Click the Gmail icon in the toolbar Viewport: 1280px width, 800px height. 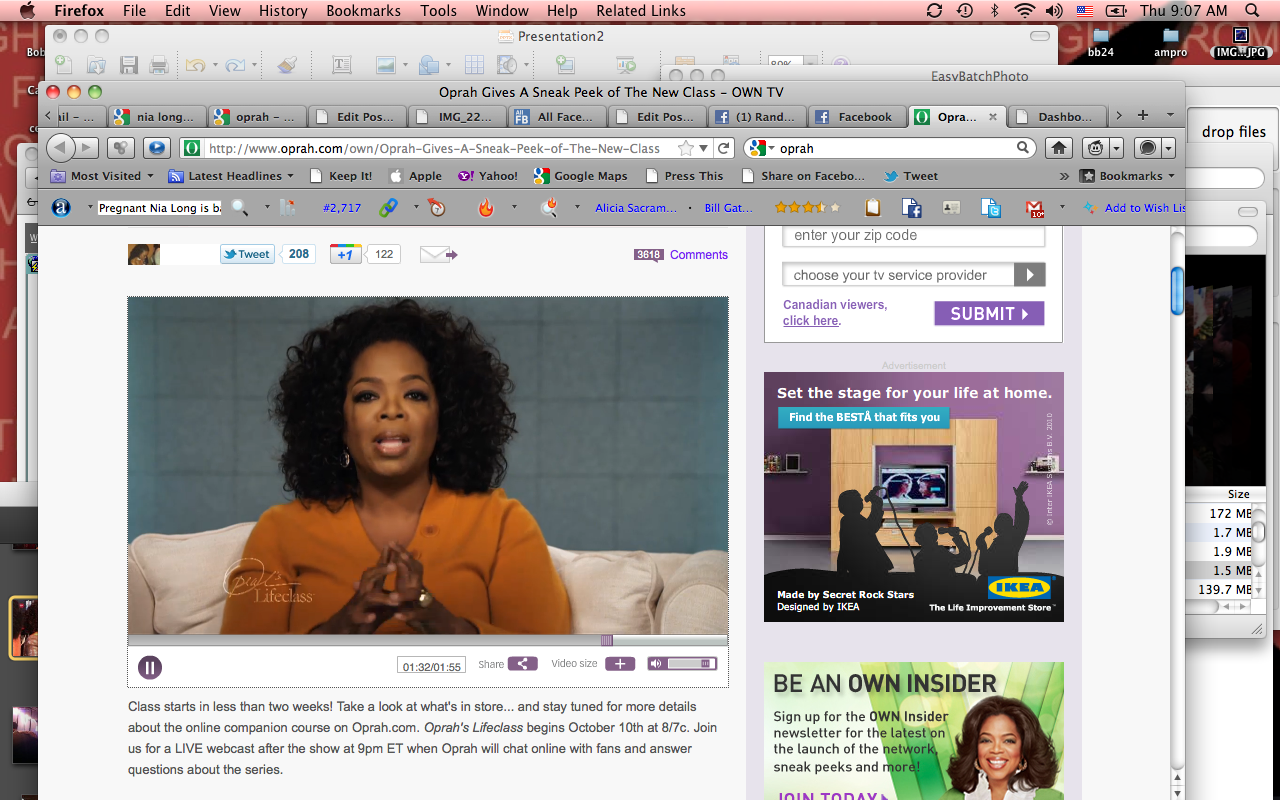point(1035,208)
